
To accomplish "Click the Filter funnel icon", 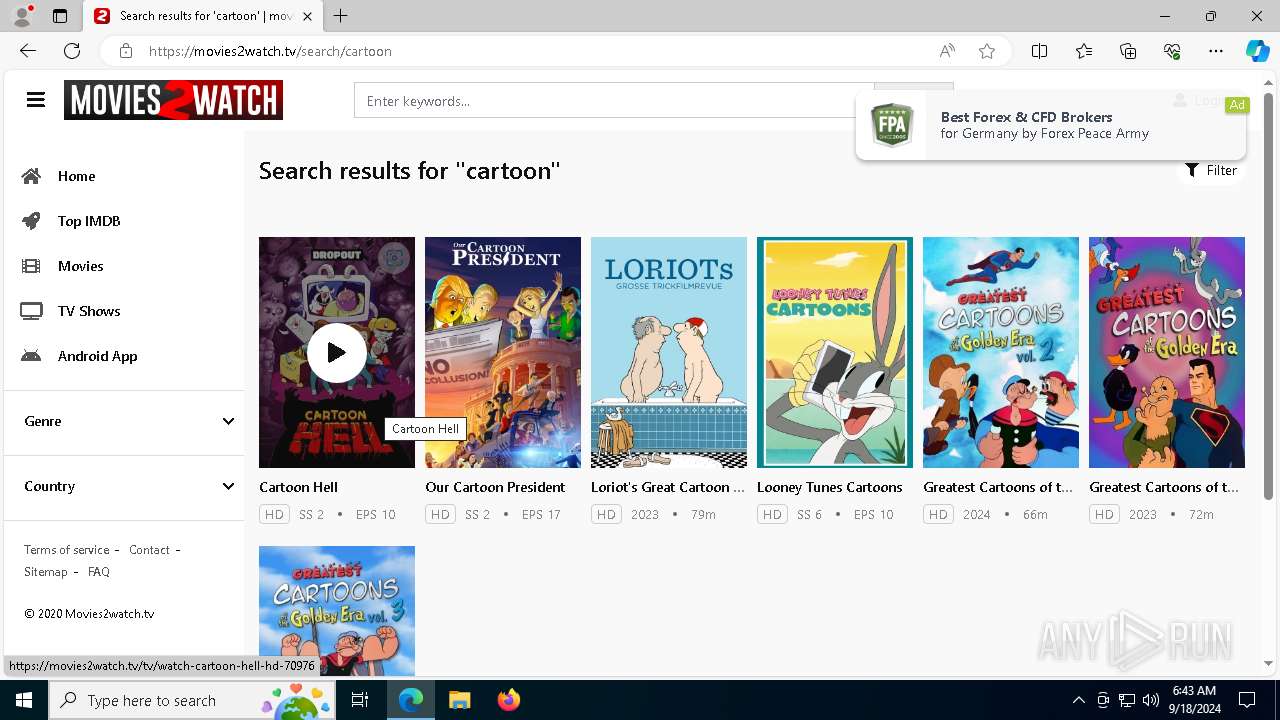I will [1192, 170].
